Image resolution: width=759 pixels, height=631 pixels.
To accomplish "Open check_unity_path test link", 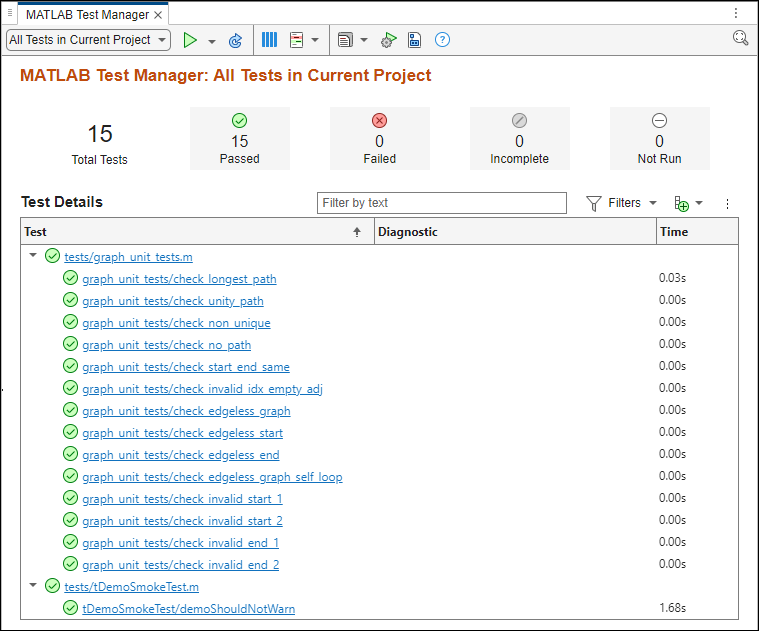I will pos(173,301).
